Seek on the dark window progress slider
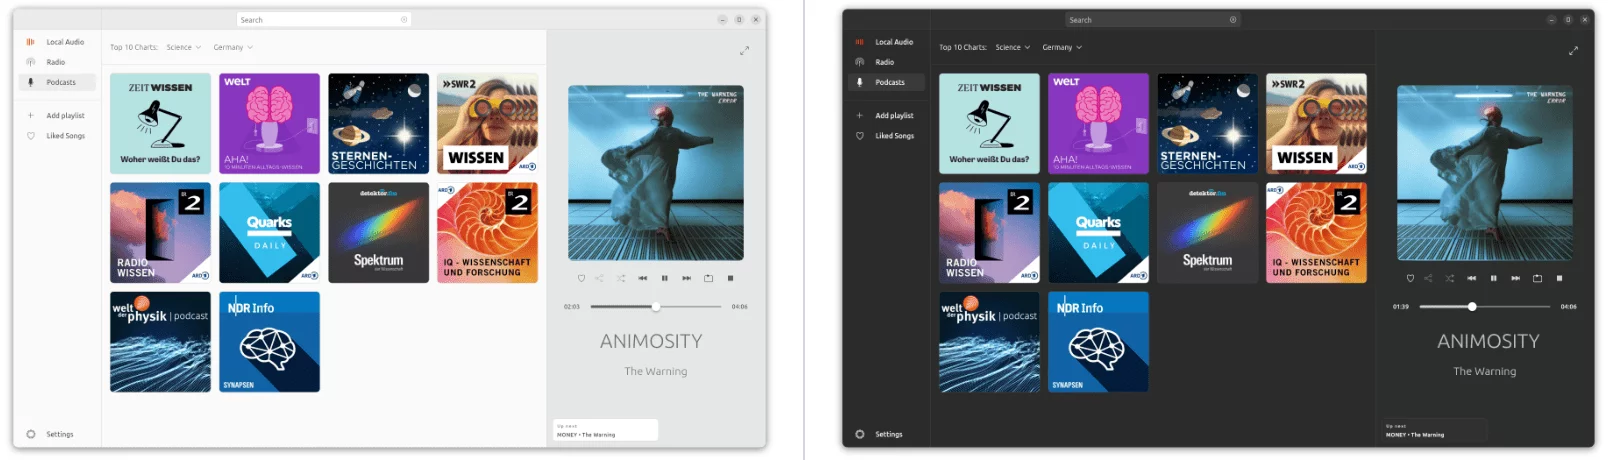 coord(1485,307)
